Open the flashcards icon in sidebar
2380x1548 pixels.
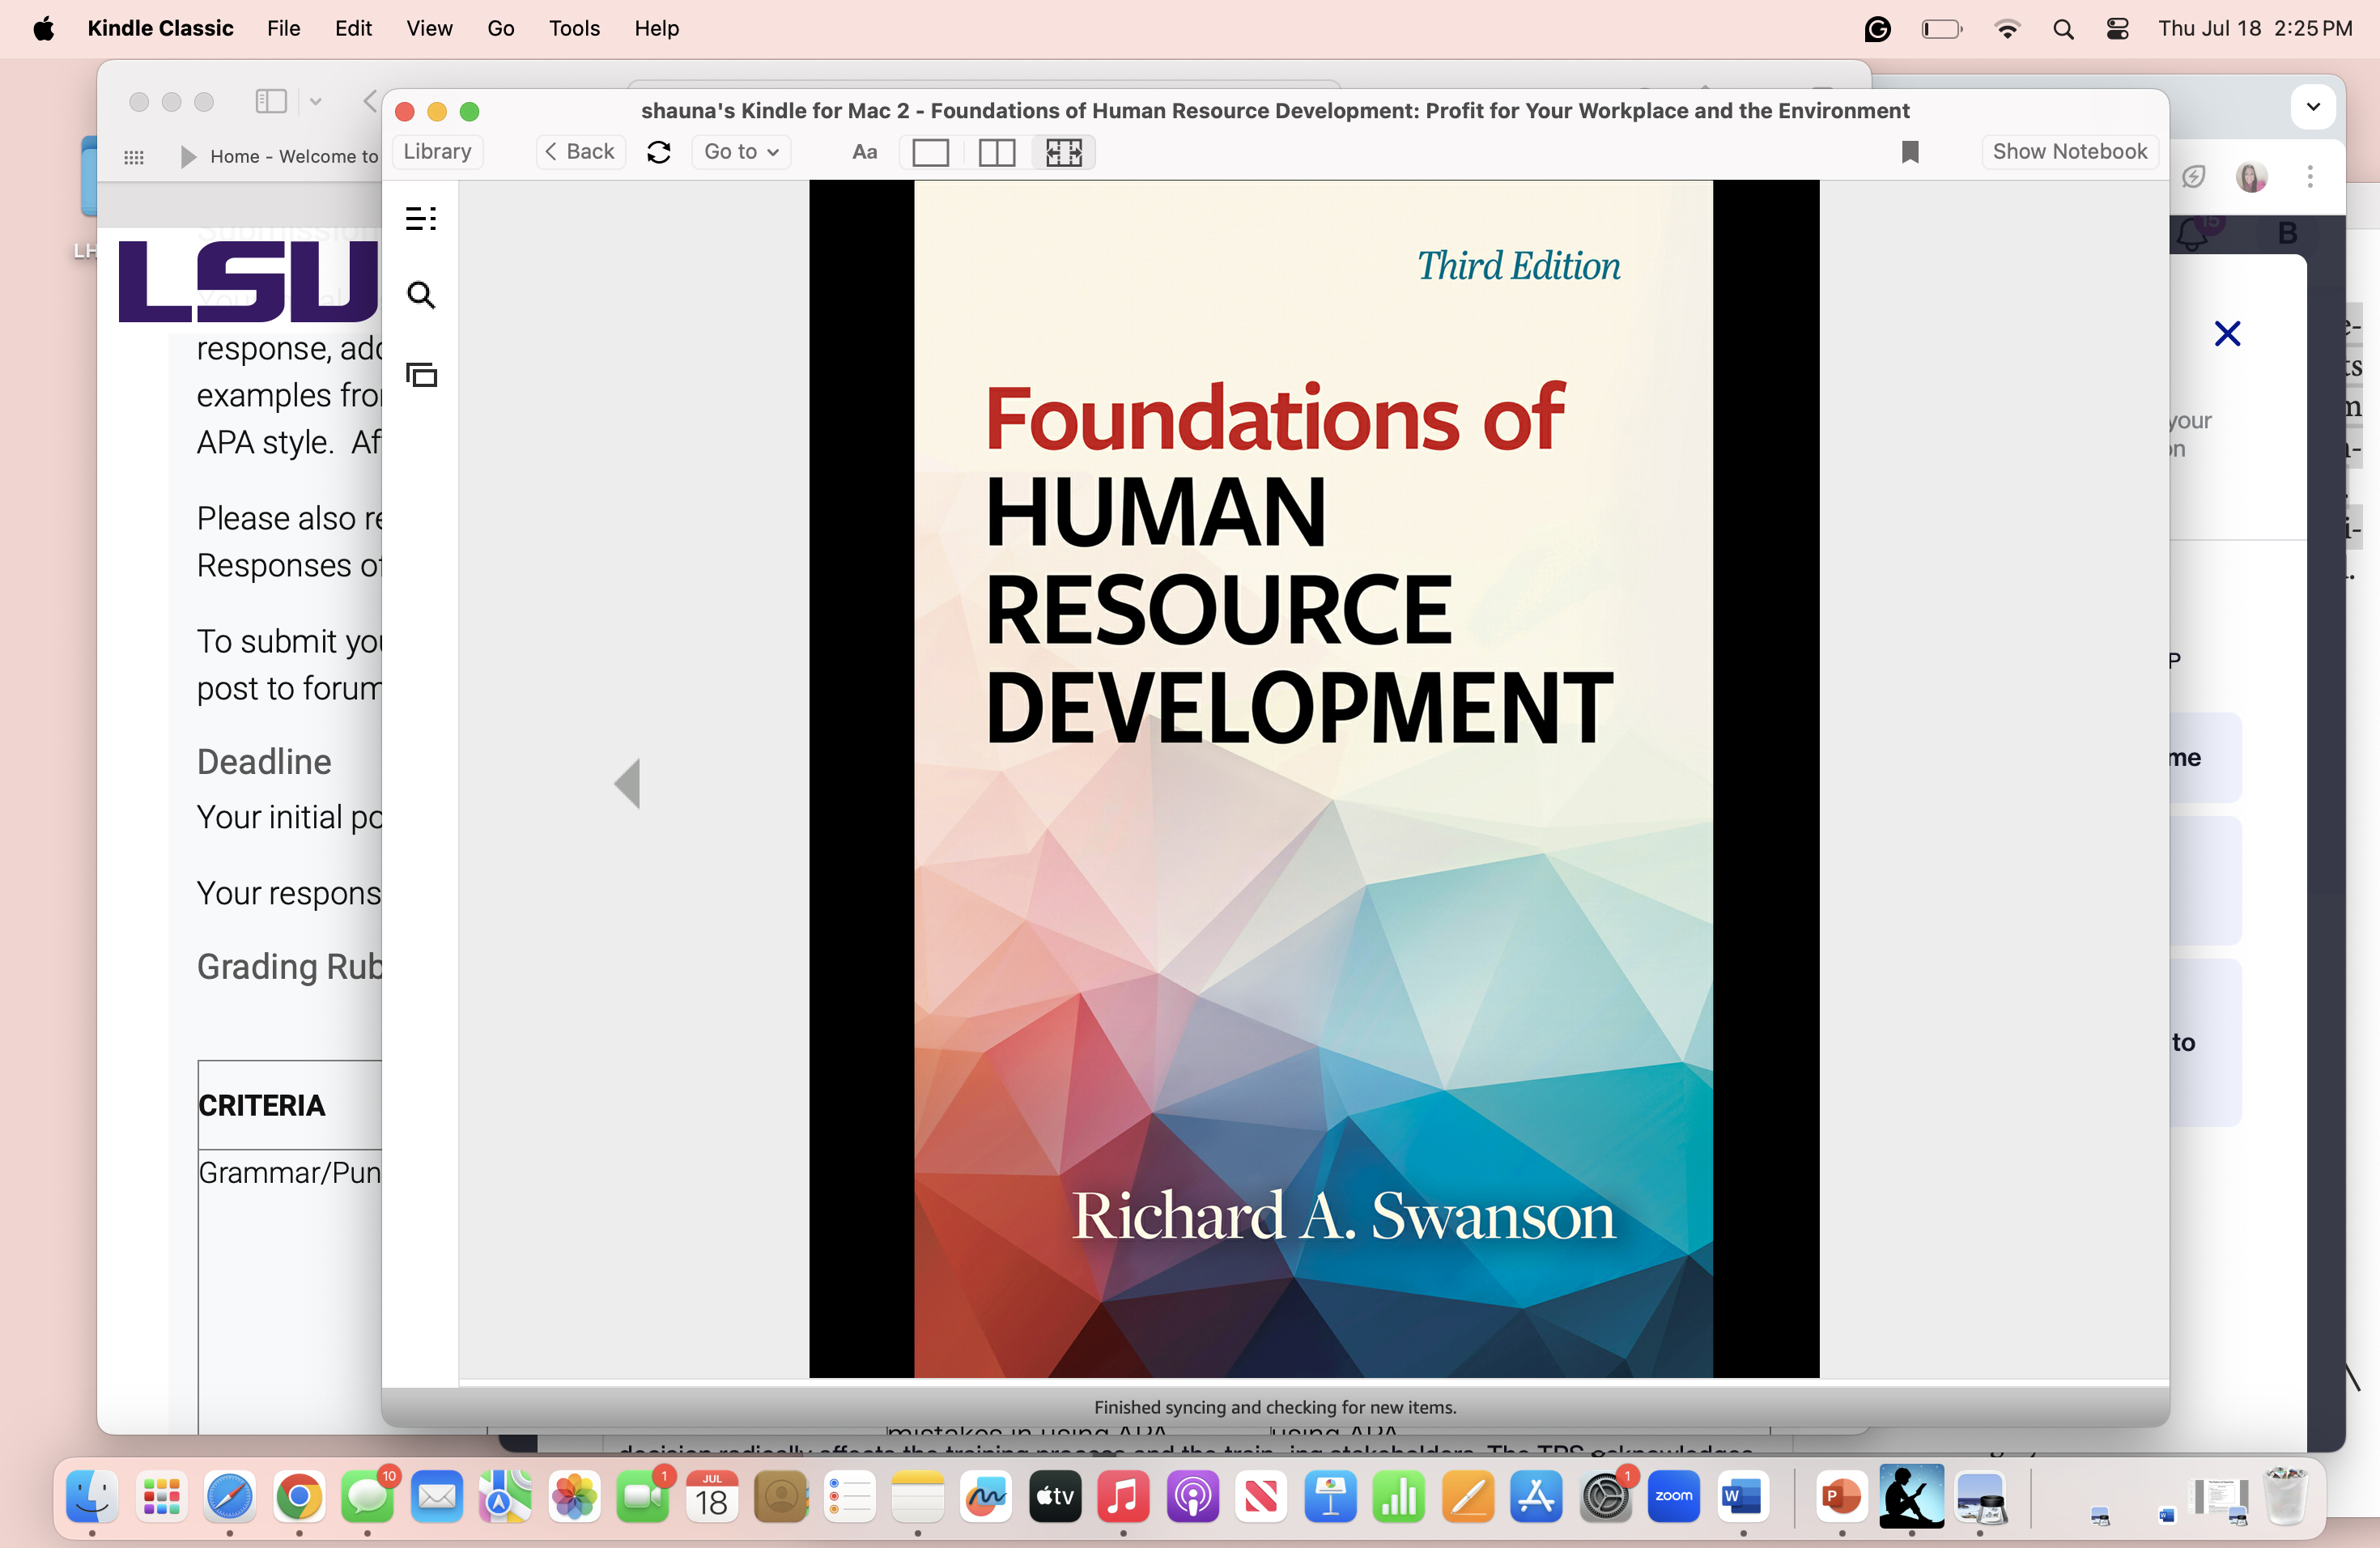pyautogui.click(x=421, y=374)
